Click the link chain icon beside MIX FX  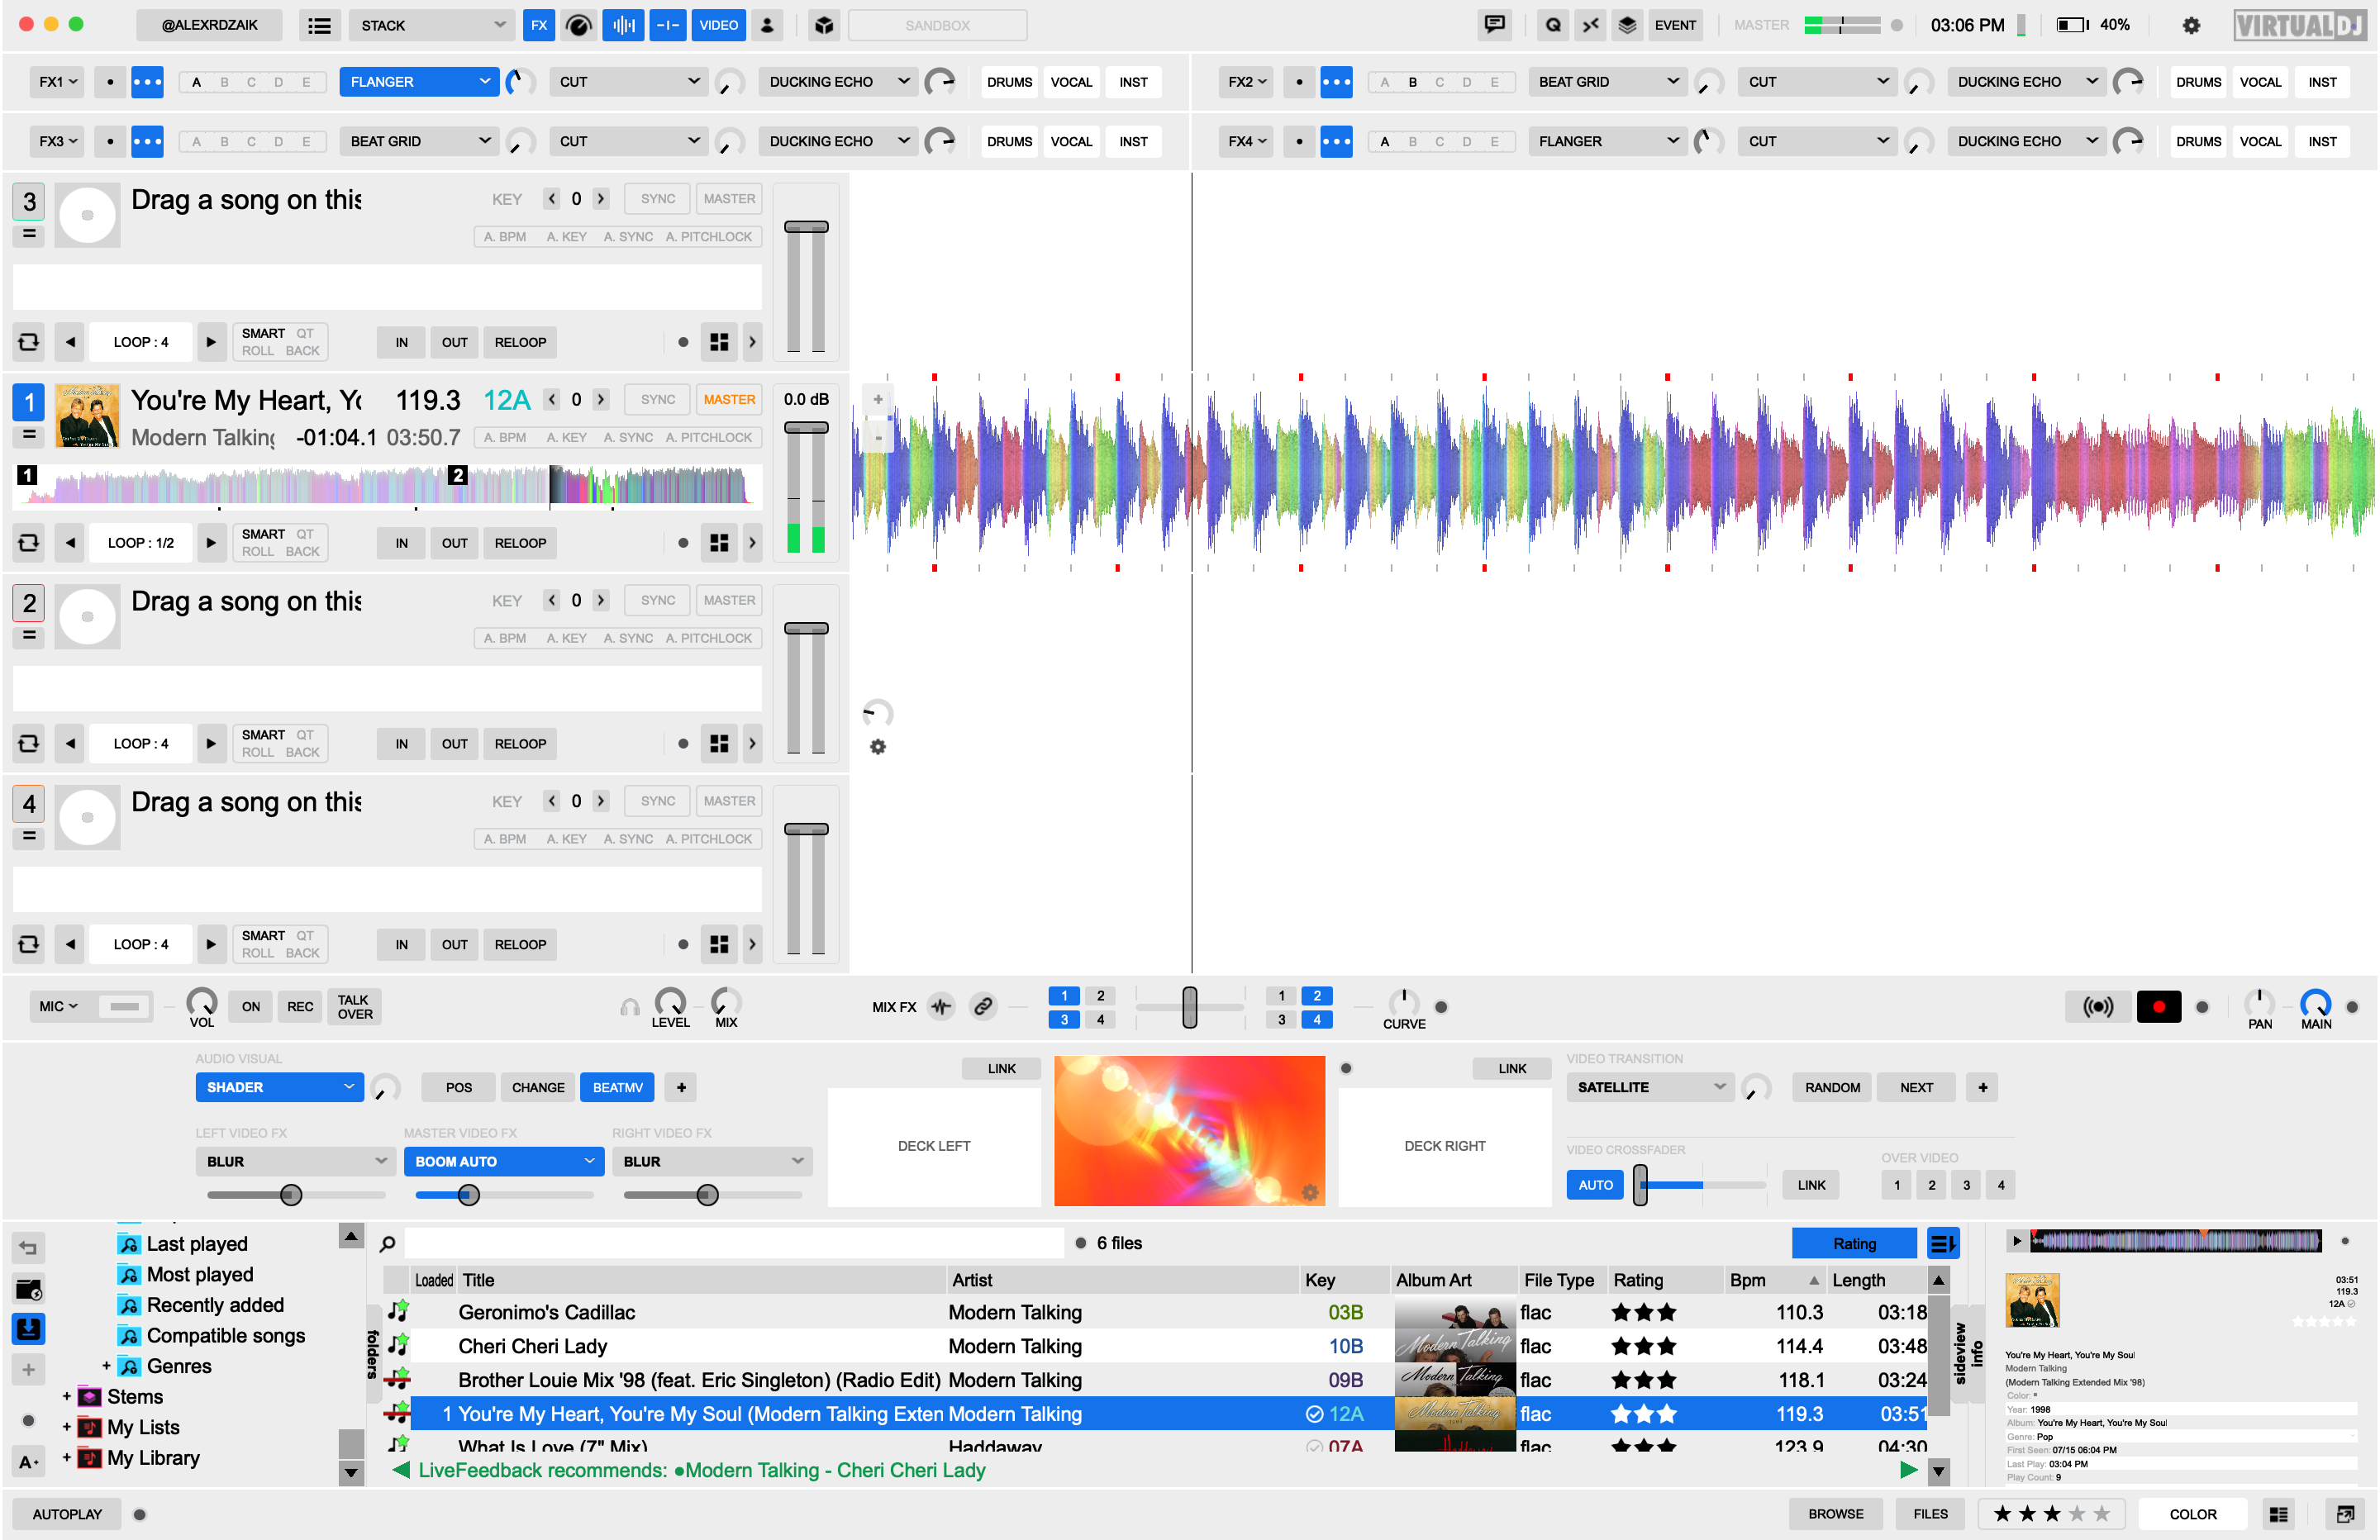click(983, 1006)
